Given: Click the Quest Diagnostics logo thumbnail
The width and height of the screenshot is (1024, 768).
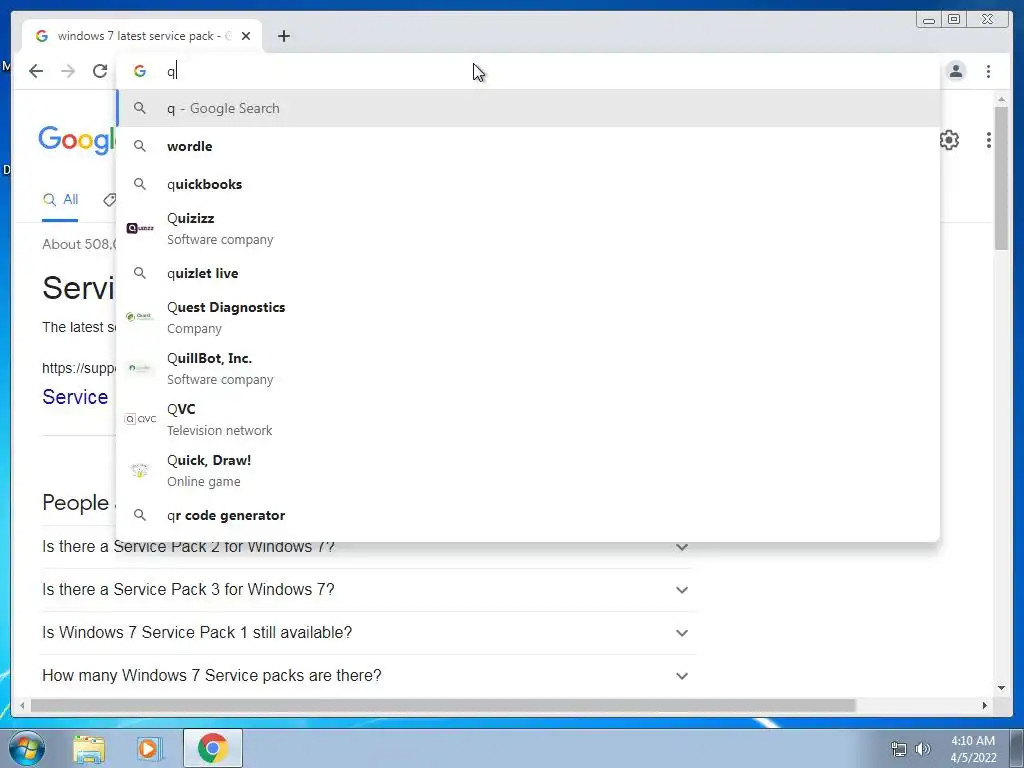Looking at the screenshot, I should pyautogui.click(x=140, y=317).
